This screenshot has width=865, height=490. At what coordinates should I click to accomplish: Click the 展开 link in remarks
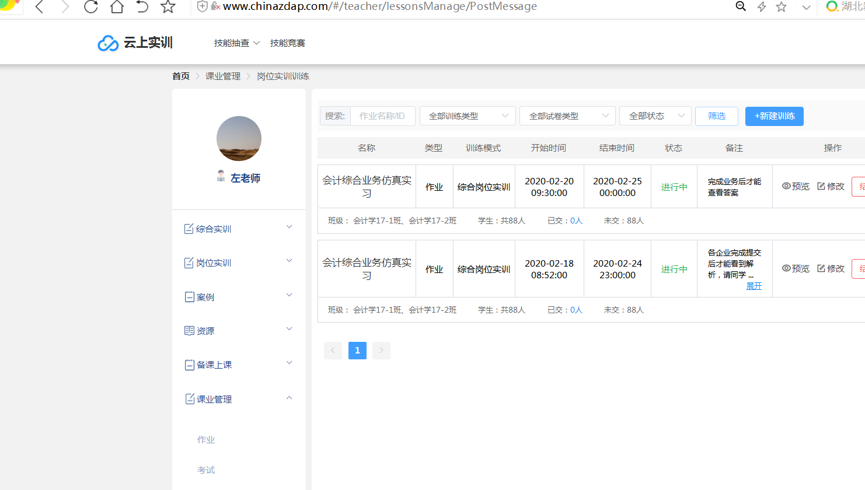click(x=754, y=286)
